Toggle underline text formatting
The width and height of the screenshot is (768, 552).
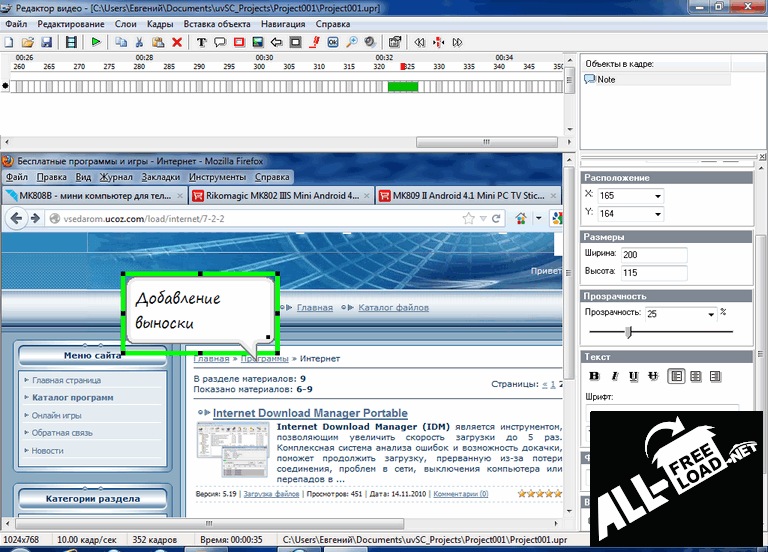pos(633,376)
